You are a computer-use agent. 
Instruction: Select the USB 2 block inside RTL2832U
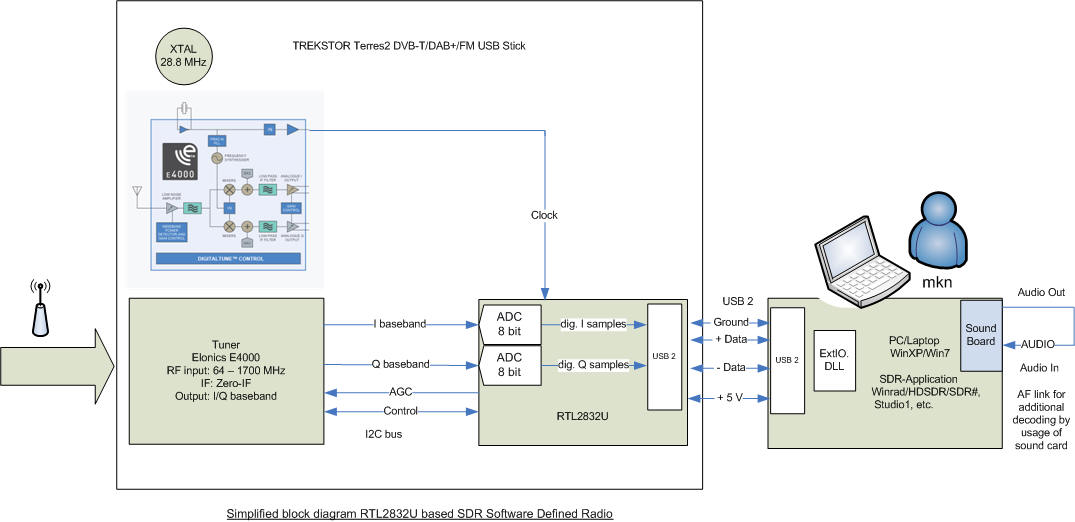(x=664, y=357)
